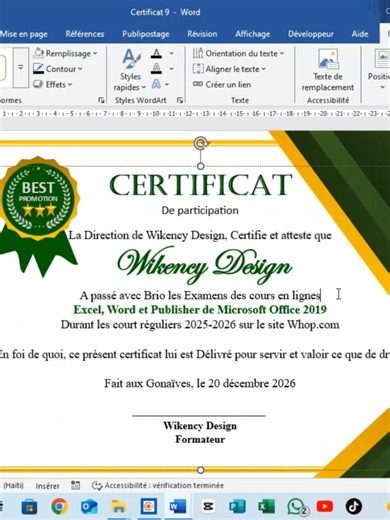Open the Mise en page tab
This screenshot has width=390, height=520.
coord(24,34)
